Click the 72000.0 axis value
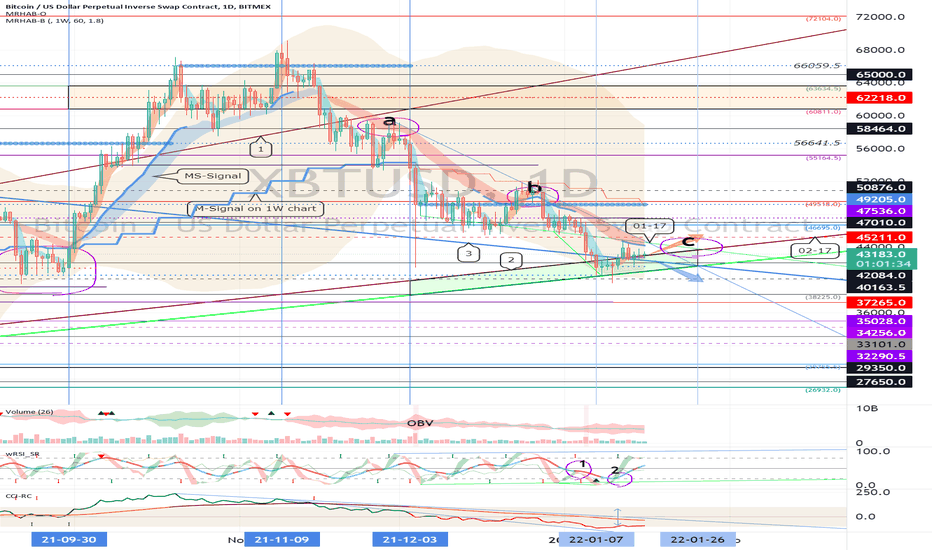Viewport: 932px width, 550px height. pyautogui.click(x=880, y=17)
